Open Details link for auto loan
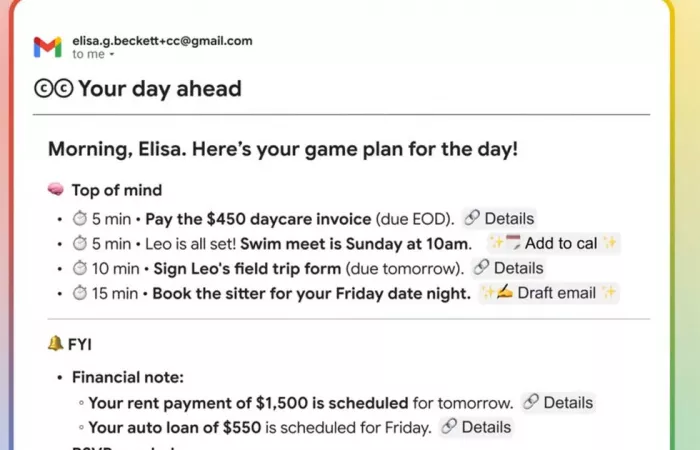 click(x=476, y=427)
